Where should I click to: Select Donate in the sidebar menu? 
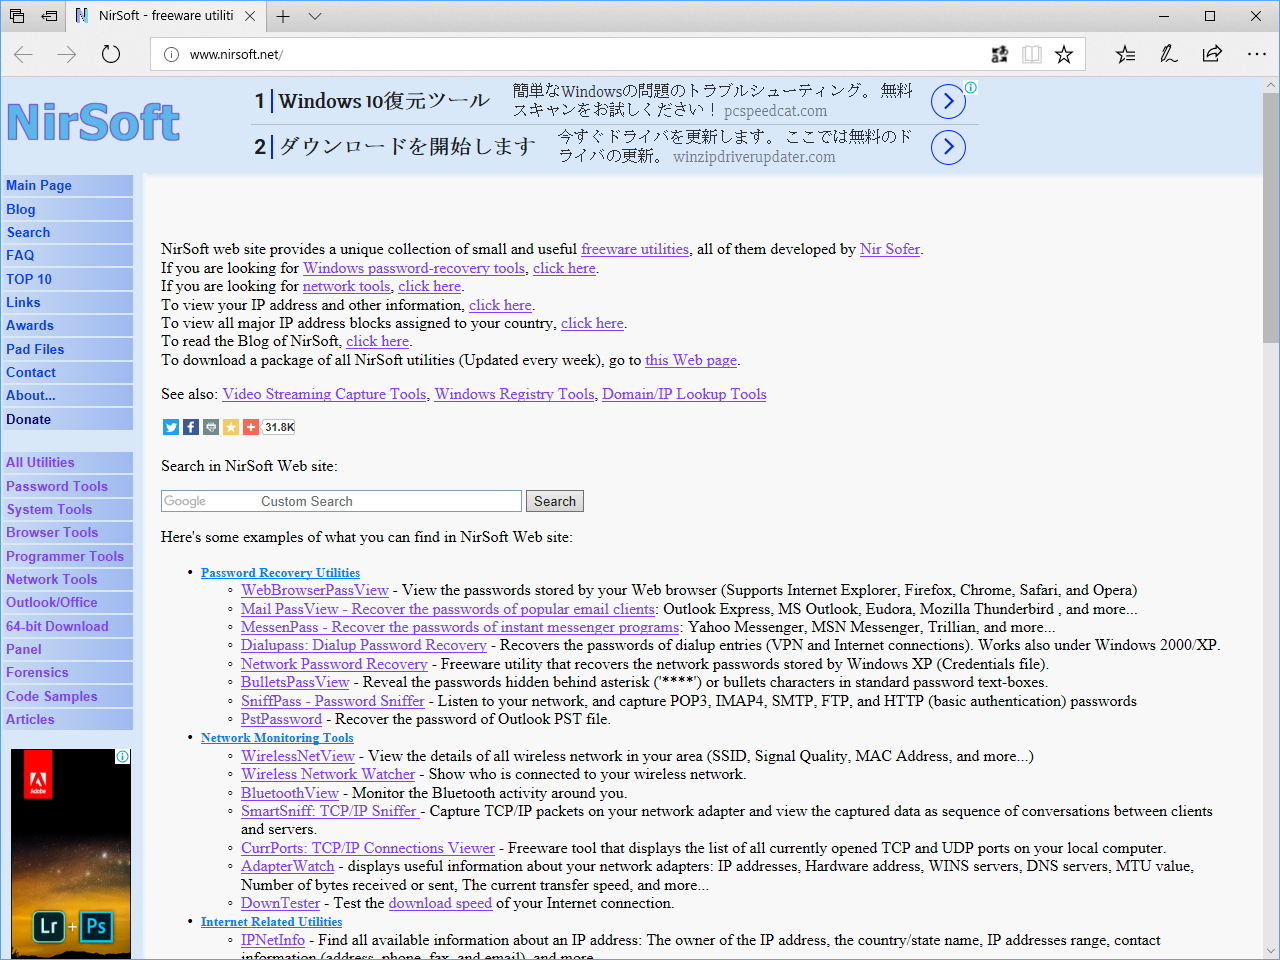(x=30, y=419)
